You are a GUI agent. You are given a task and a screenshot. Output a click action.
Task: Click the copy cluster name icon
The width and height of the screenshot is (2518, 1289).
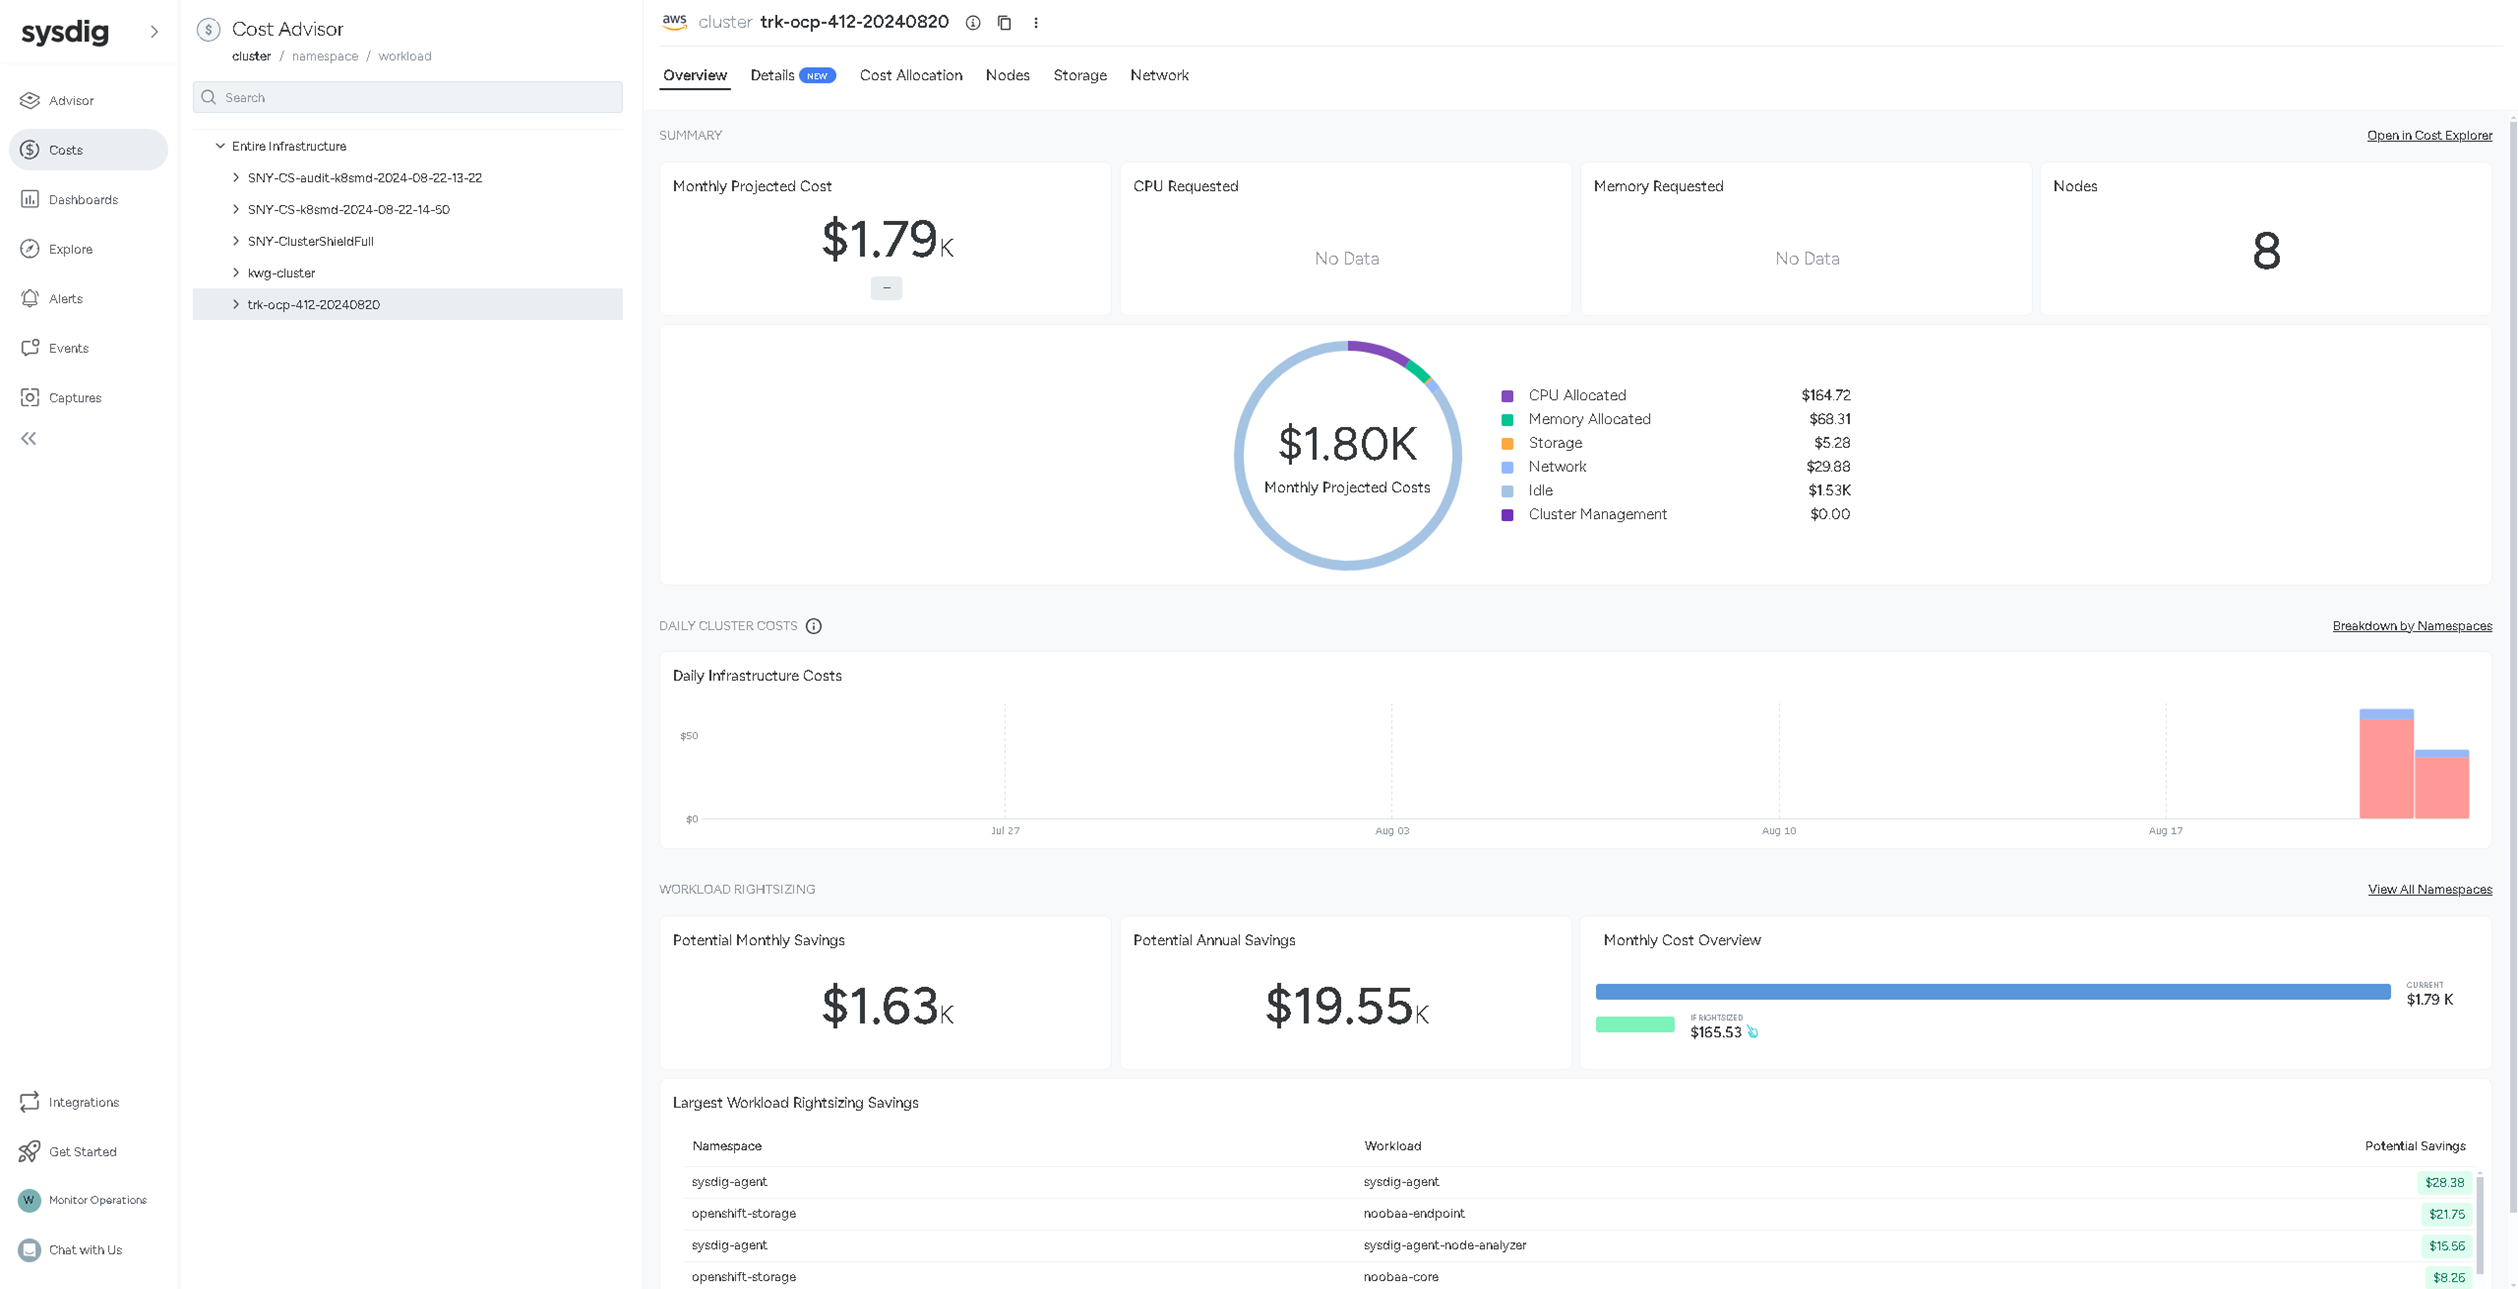1004,22
